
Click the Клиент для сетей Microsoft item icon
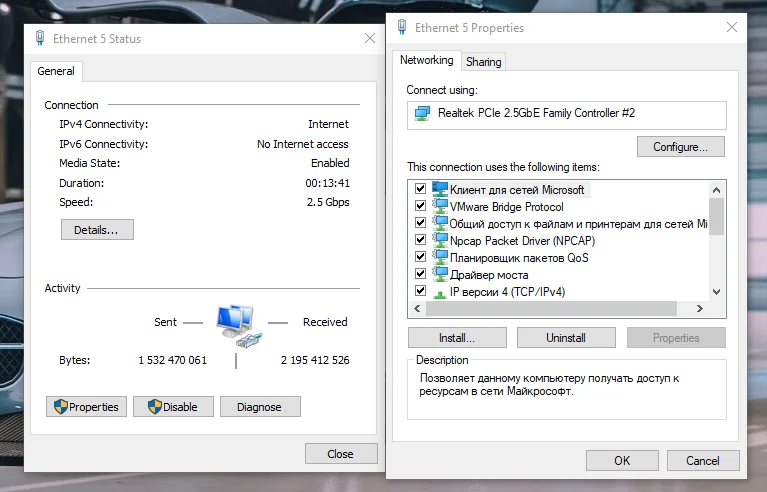440,189
